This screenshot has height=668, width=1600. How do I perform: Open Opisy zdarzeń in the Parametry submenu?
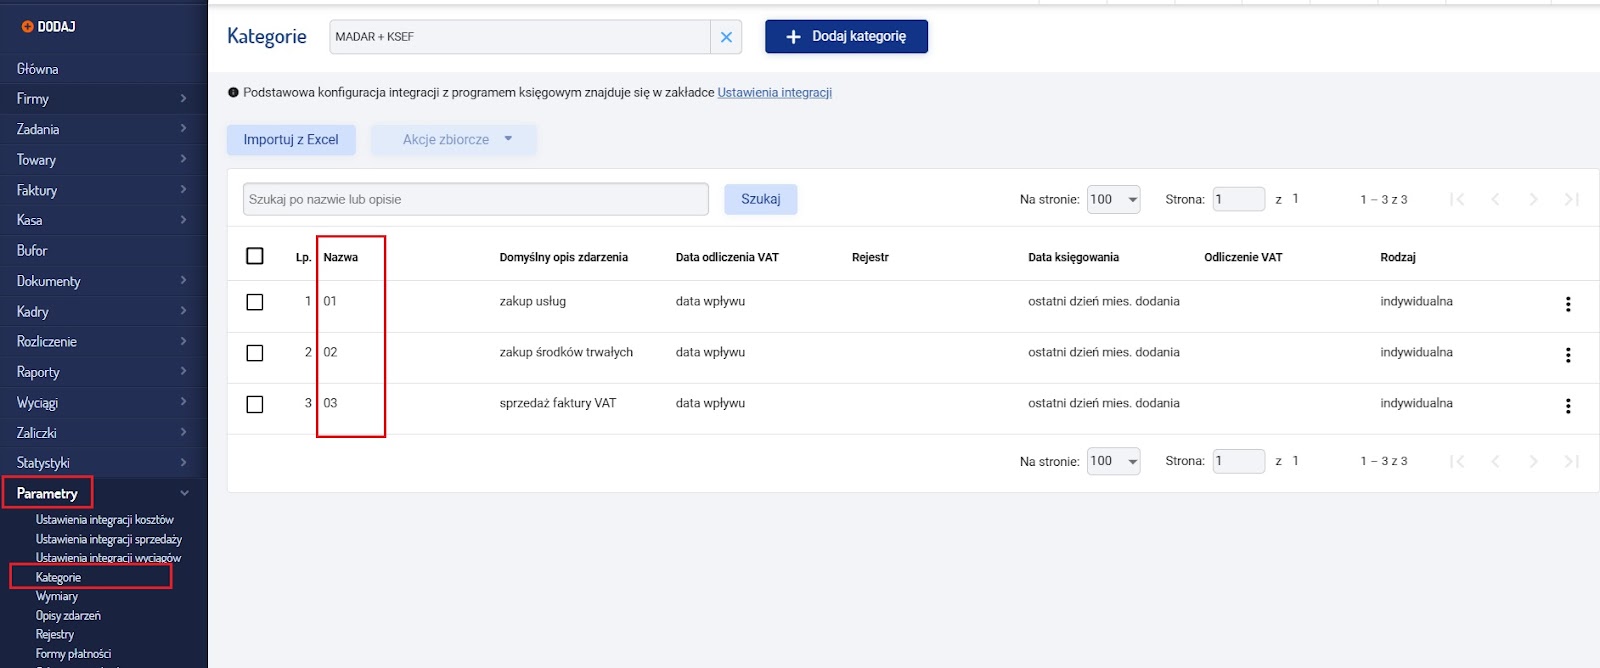coord(68,615)
